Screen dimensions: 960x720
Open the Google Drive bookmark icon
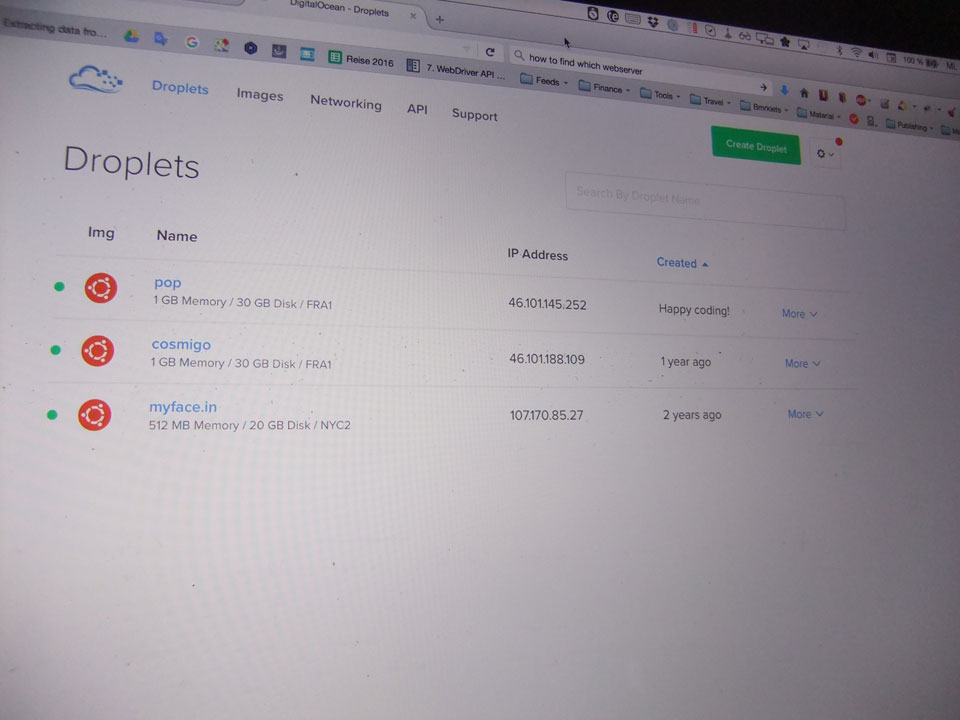point(130,37)
